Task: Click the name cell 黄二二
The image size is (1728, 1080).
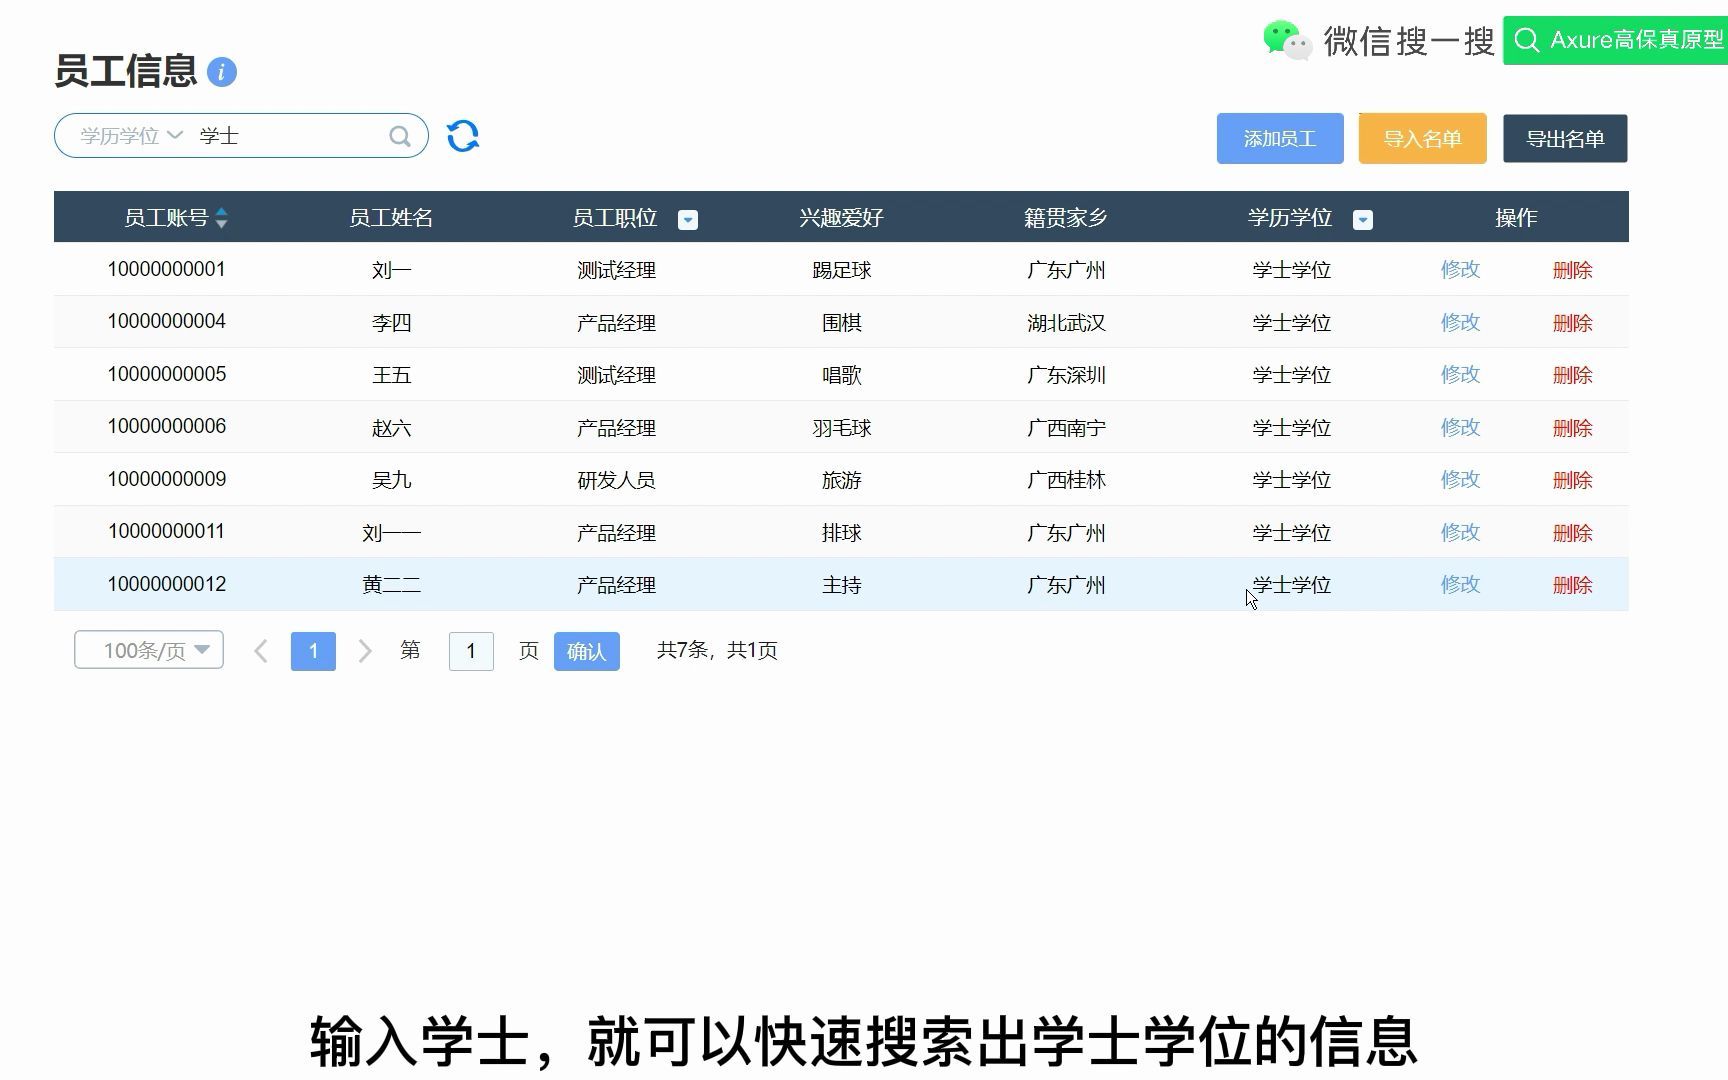Action: click(392, 585)
